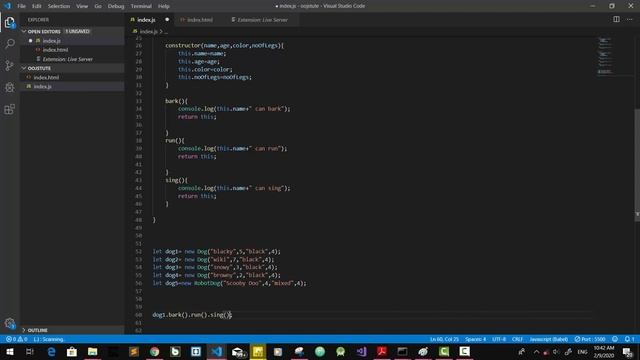Open the View menu
This screenshot has width=640, height=360.
click(x=82, y=6)
